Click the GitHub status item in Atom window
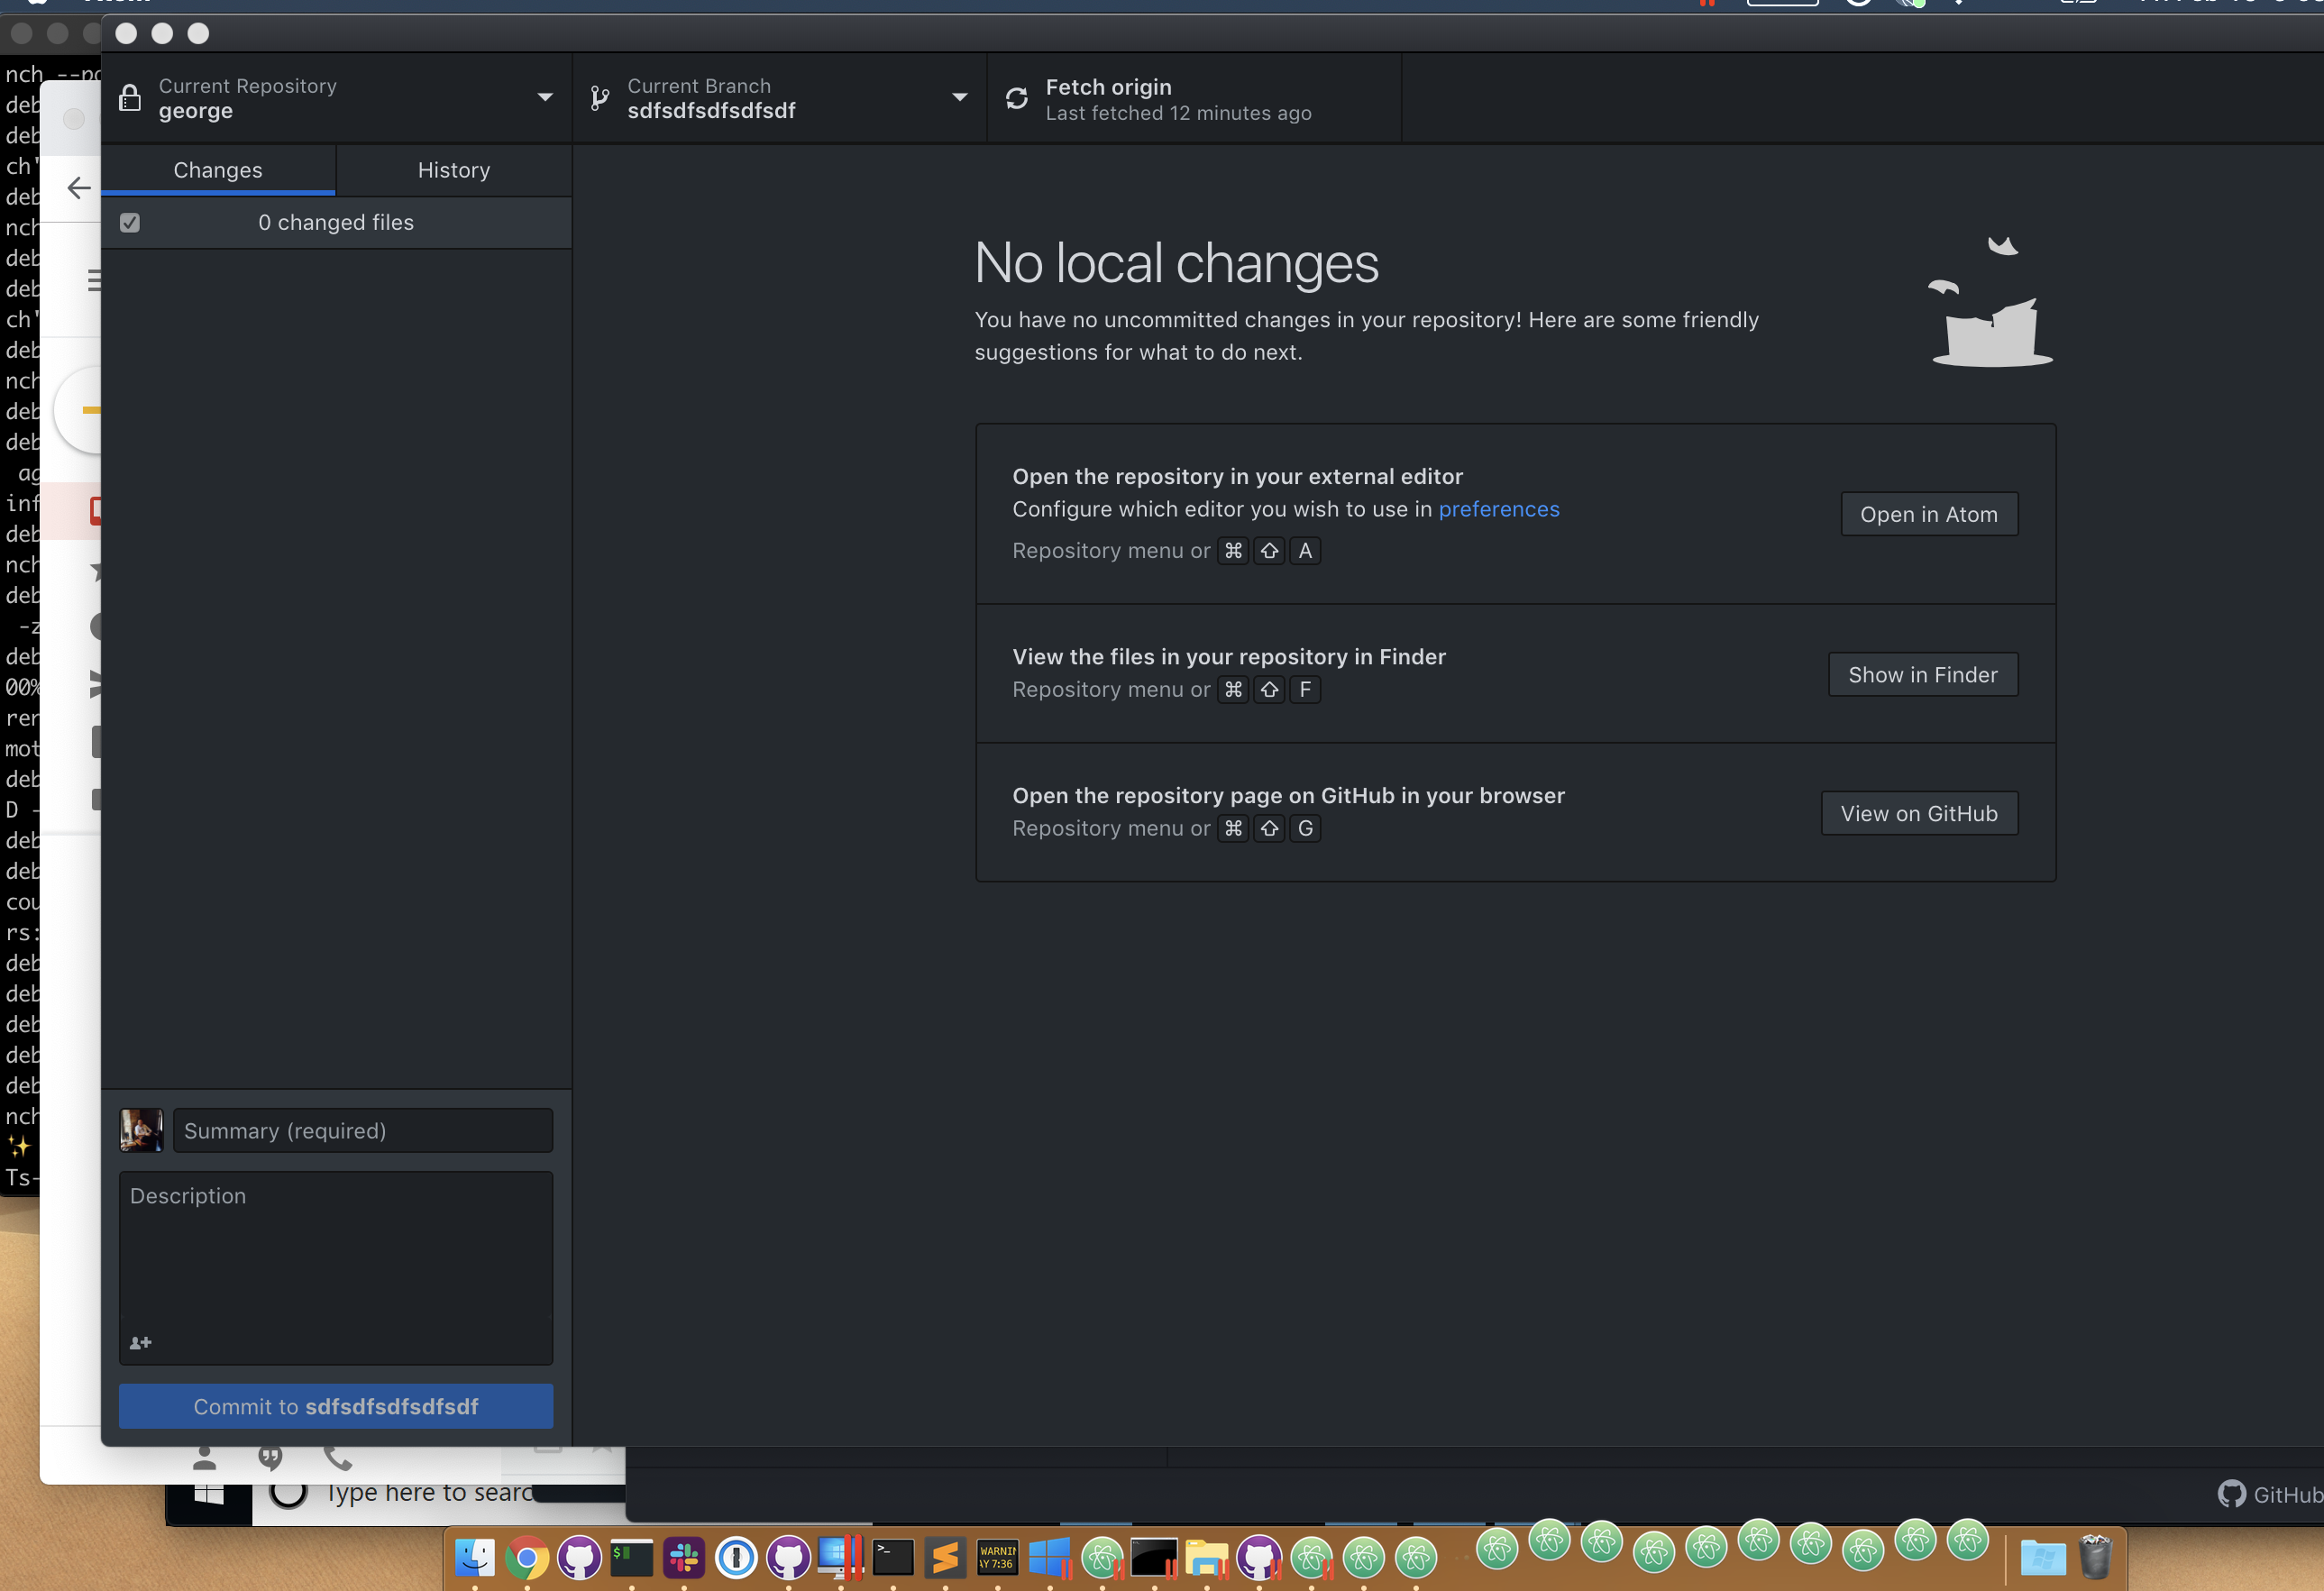Screen dimensions: 2324x1591 2271,1494
